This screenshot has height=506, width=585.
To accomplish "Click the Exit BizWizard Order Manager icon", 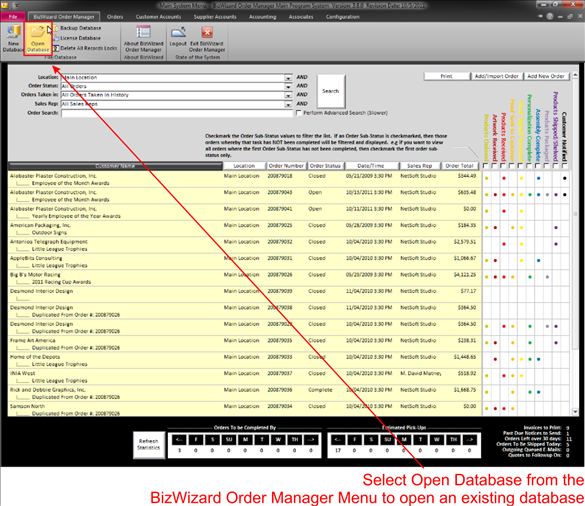I will (x=207, y=32).
